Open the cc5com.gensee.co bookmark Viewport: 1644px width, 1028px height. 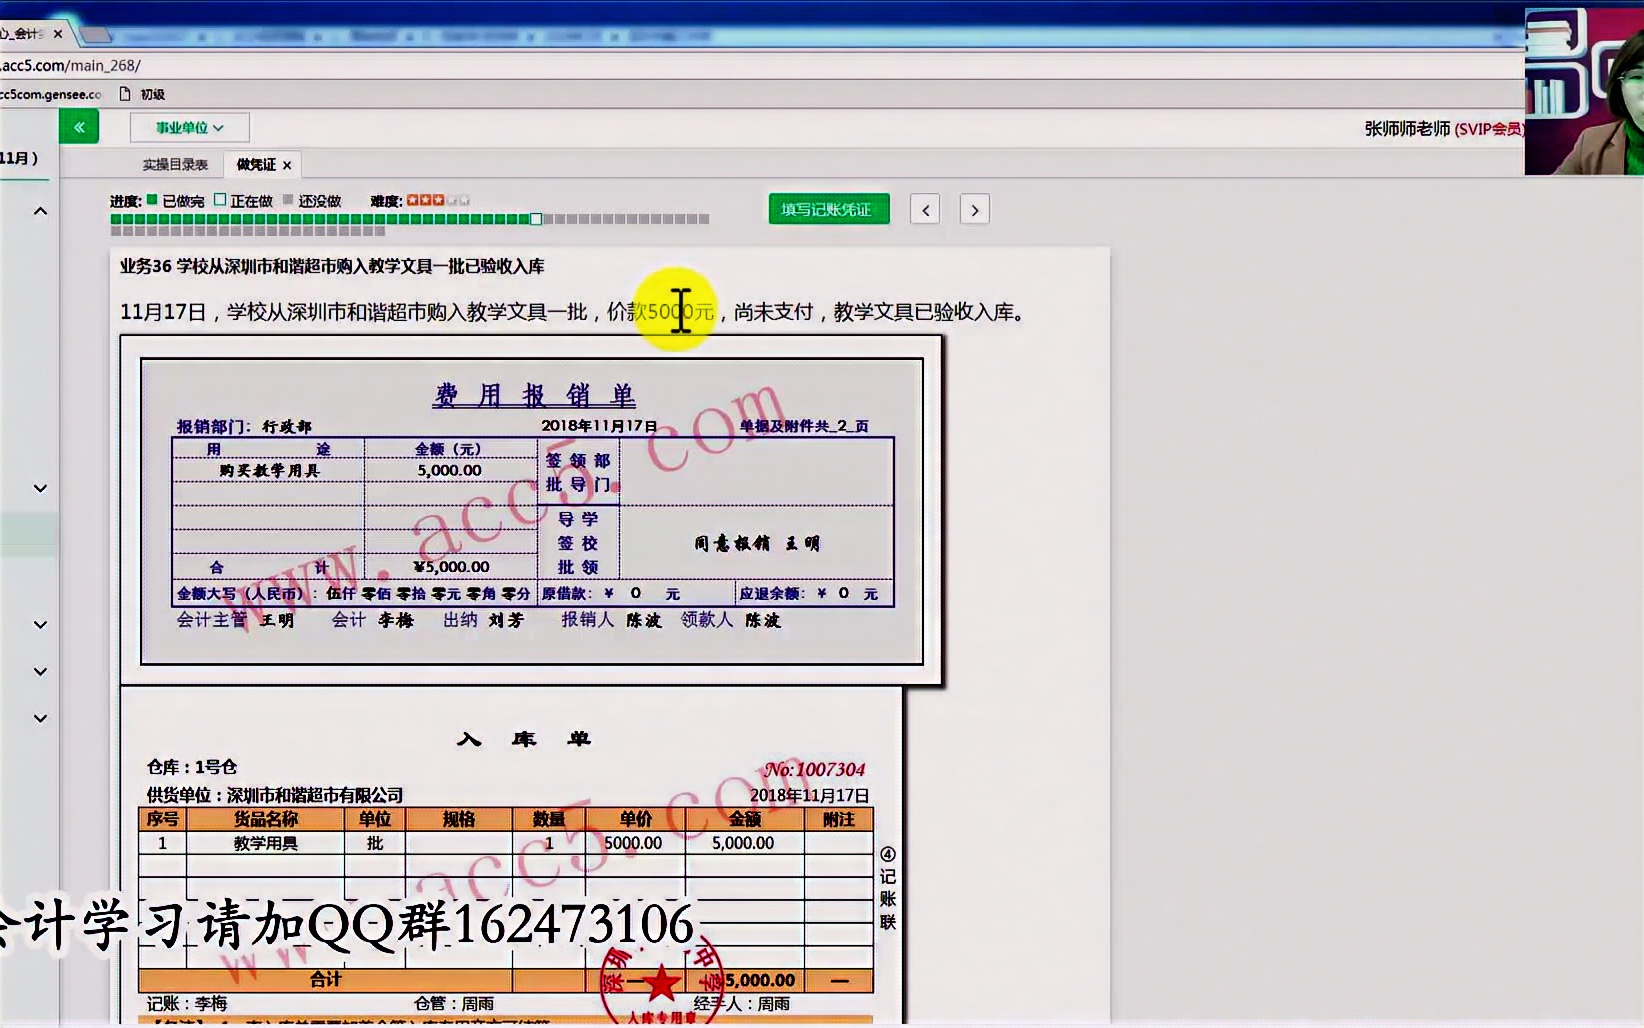[x=51, y=94]
